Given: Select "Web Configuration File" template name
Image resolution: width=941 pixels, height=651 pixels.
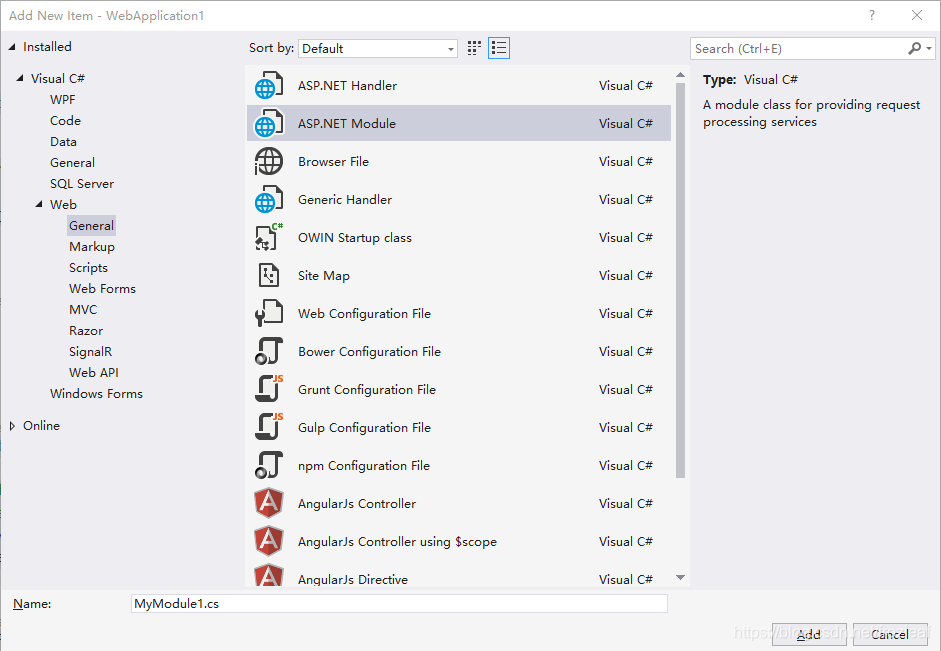Looking at the screenshot, I should click(364, 314).
